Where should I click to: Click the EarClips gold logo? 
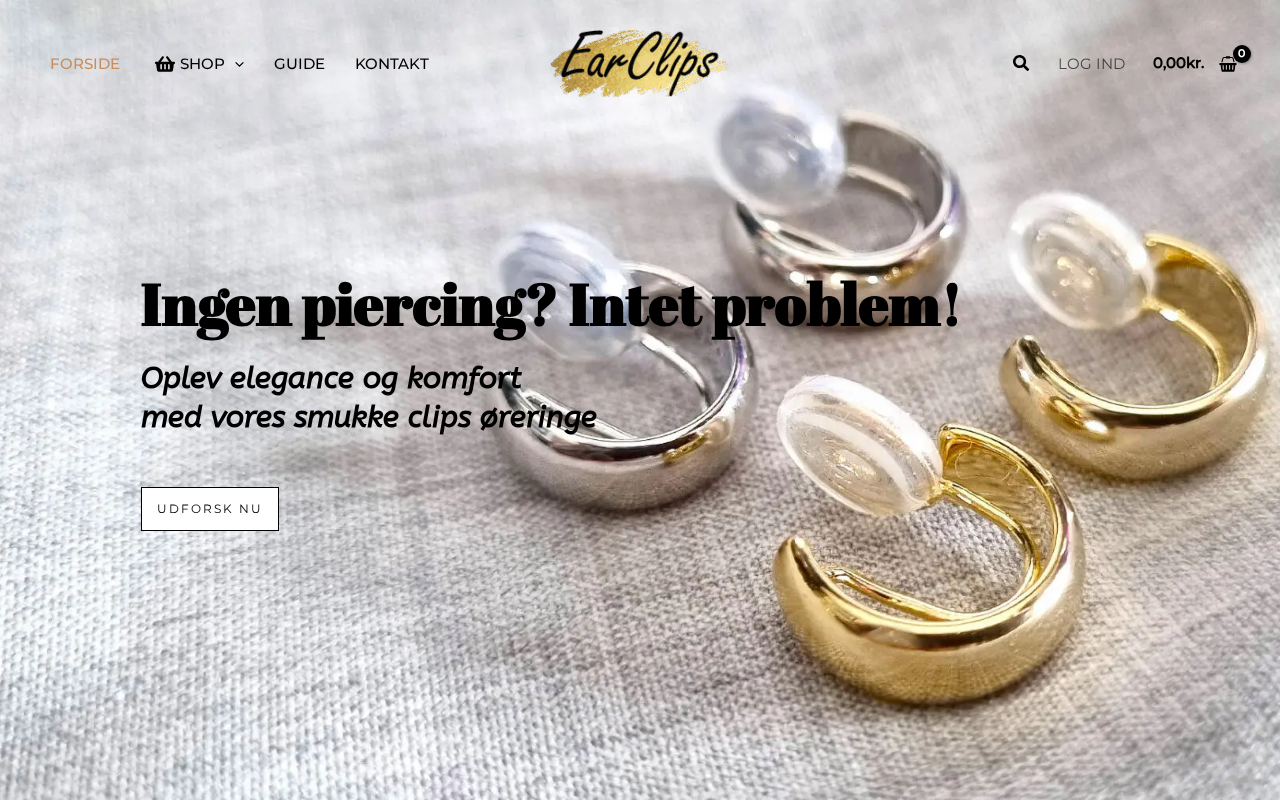click(638, 63)
